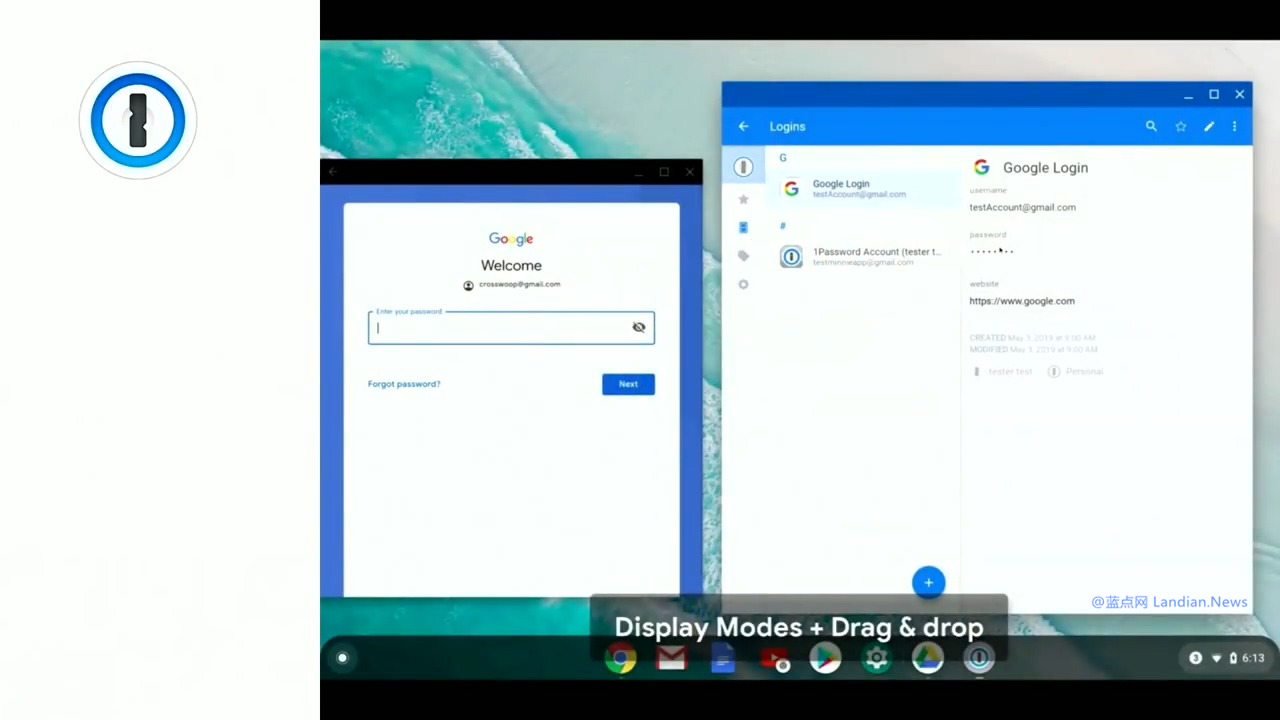Go back in the Google sign-in window
Screen dimensions: 1280x720
point(333,172)
